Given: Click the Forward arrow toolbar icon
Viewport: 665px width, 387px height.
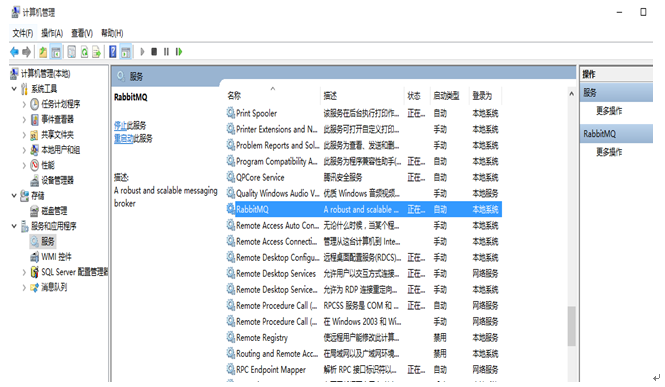Looking at the screenshot, I should tap(26, 52).
